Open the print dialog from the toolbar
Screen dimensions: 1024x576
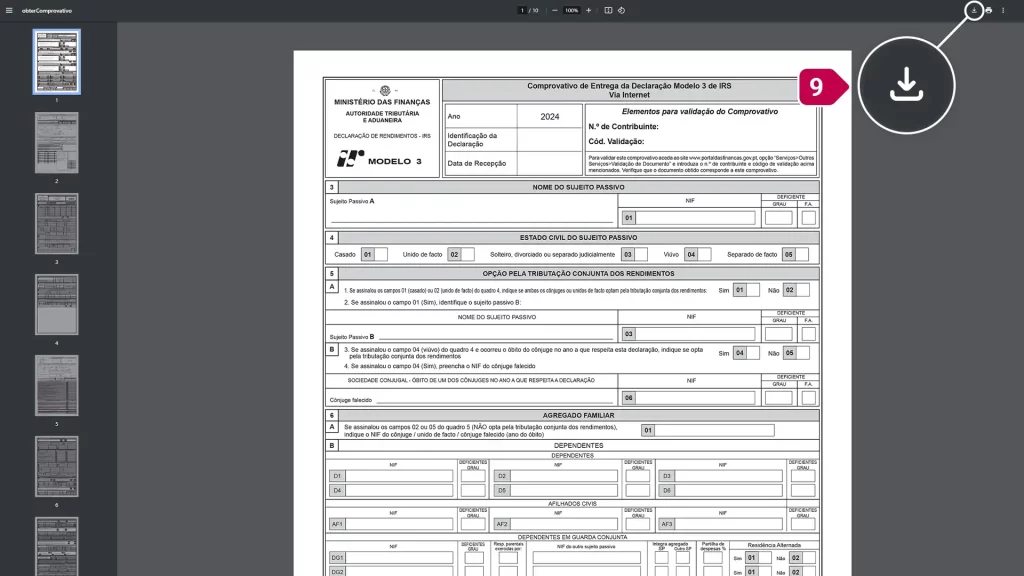pos(988,11)
